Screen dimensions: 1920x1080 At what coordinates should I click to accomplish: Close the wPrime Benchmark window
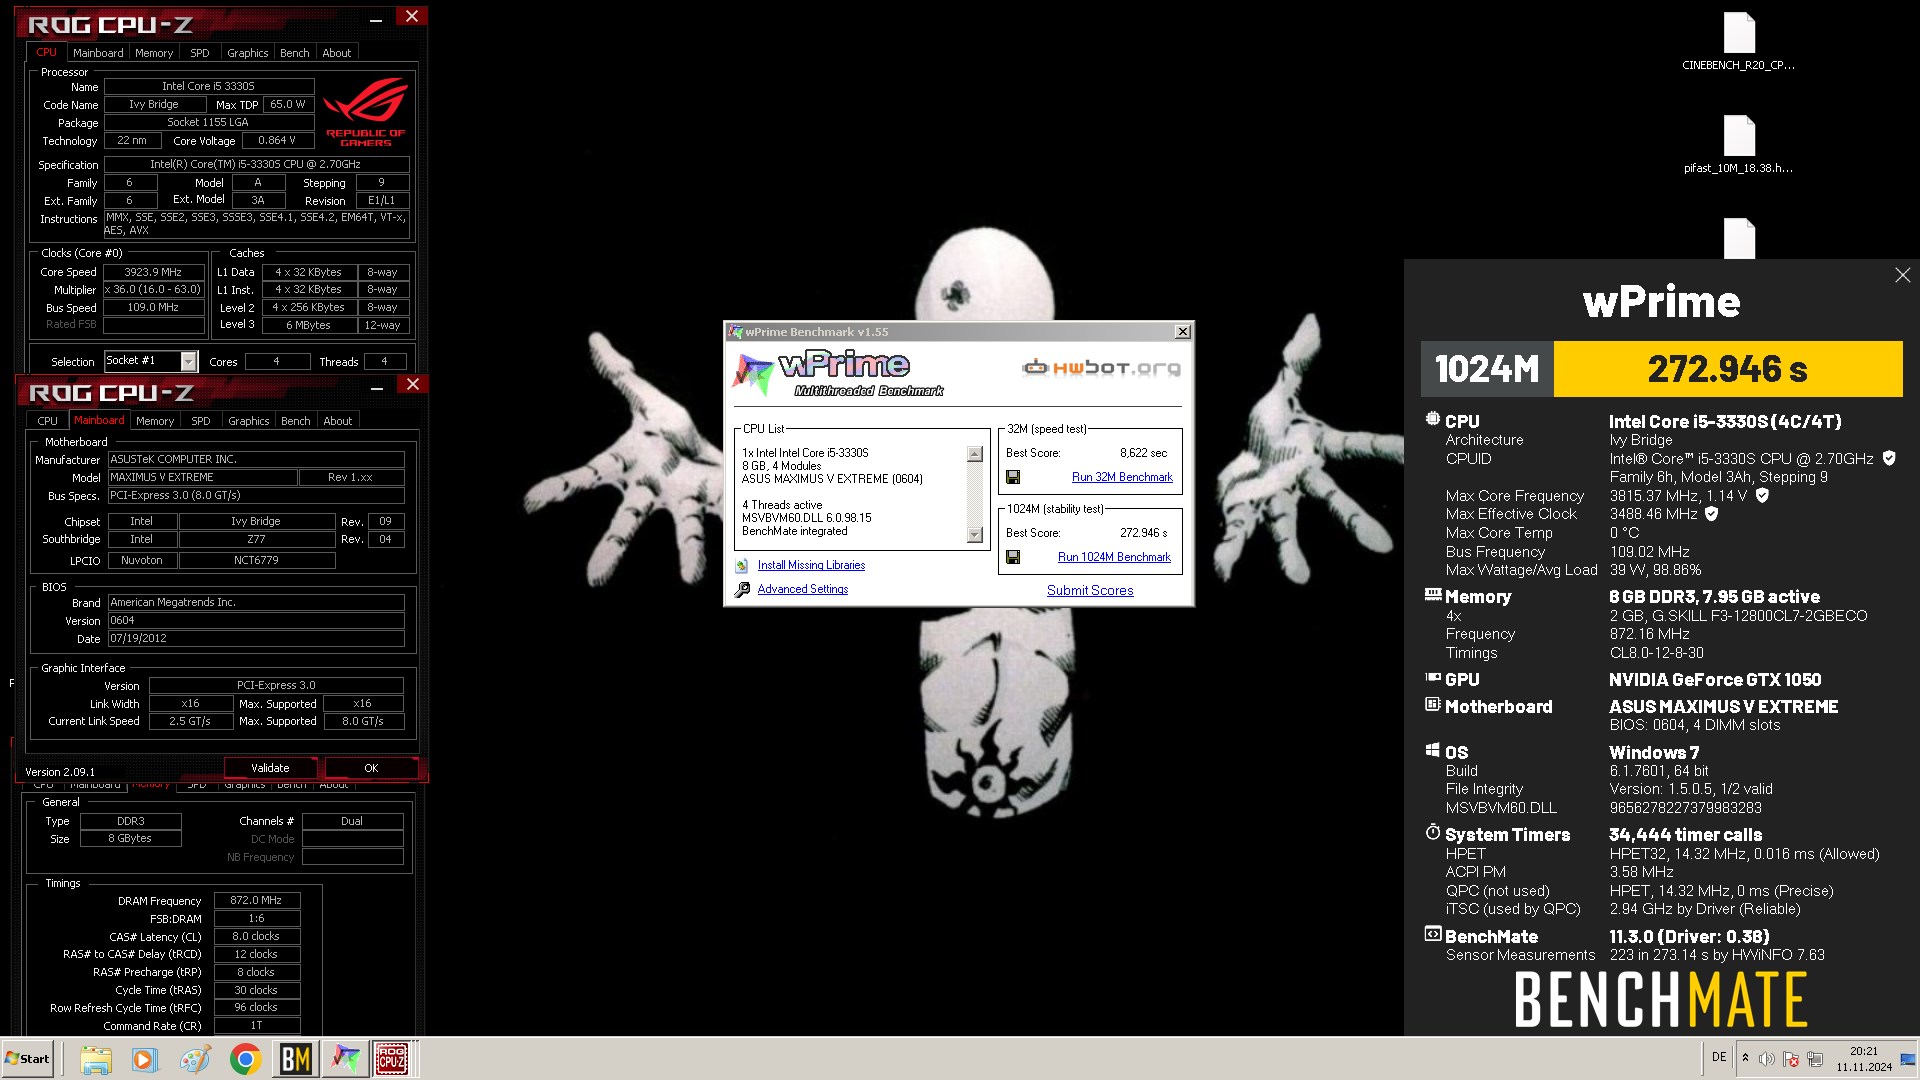[1182, 332]
